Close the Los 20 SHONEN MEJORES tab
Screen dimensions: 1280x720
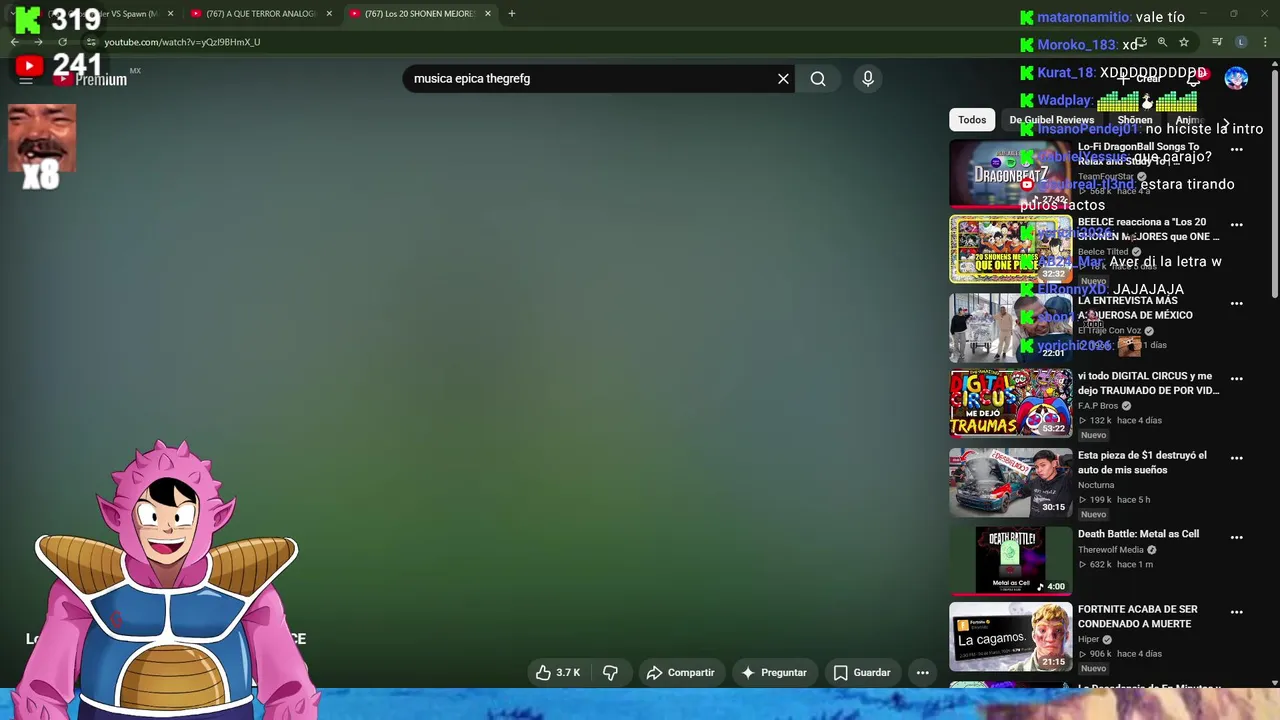pos(488,14)
